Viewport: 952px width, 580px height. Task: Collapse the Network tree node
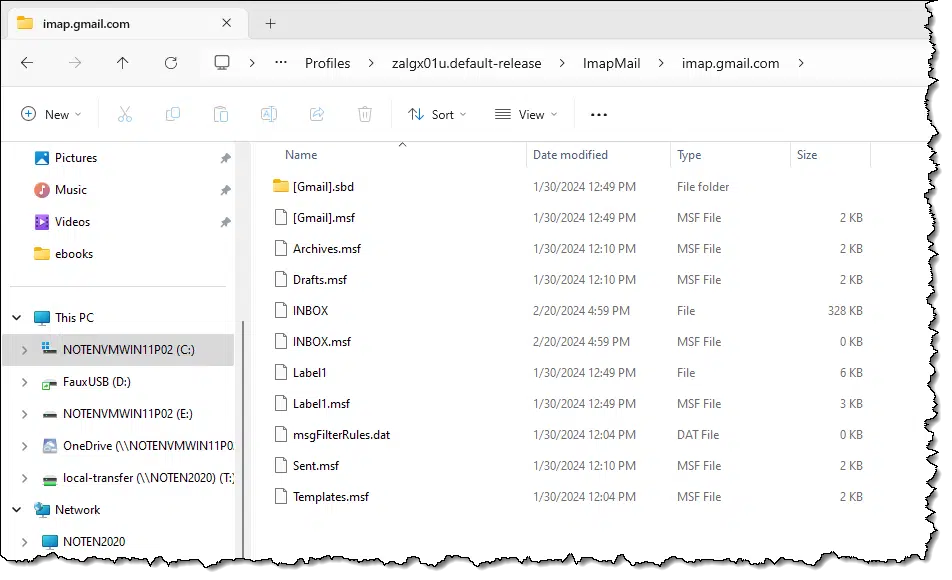(17, 510)
